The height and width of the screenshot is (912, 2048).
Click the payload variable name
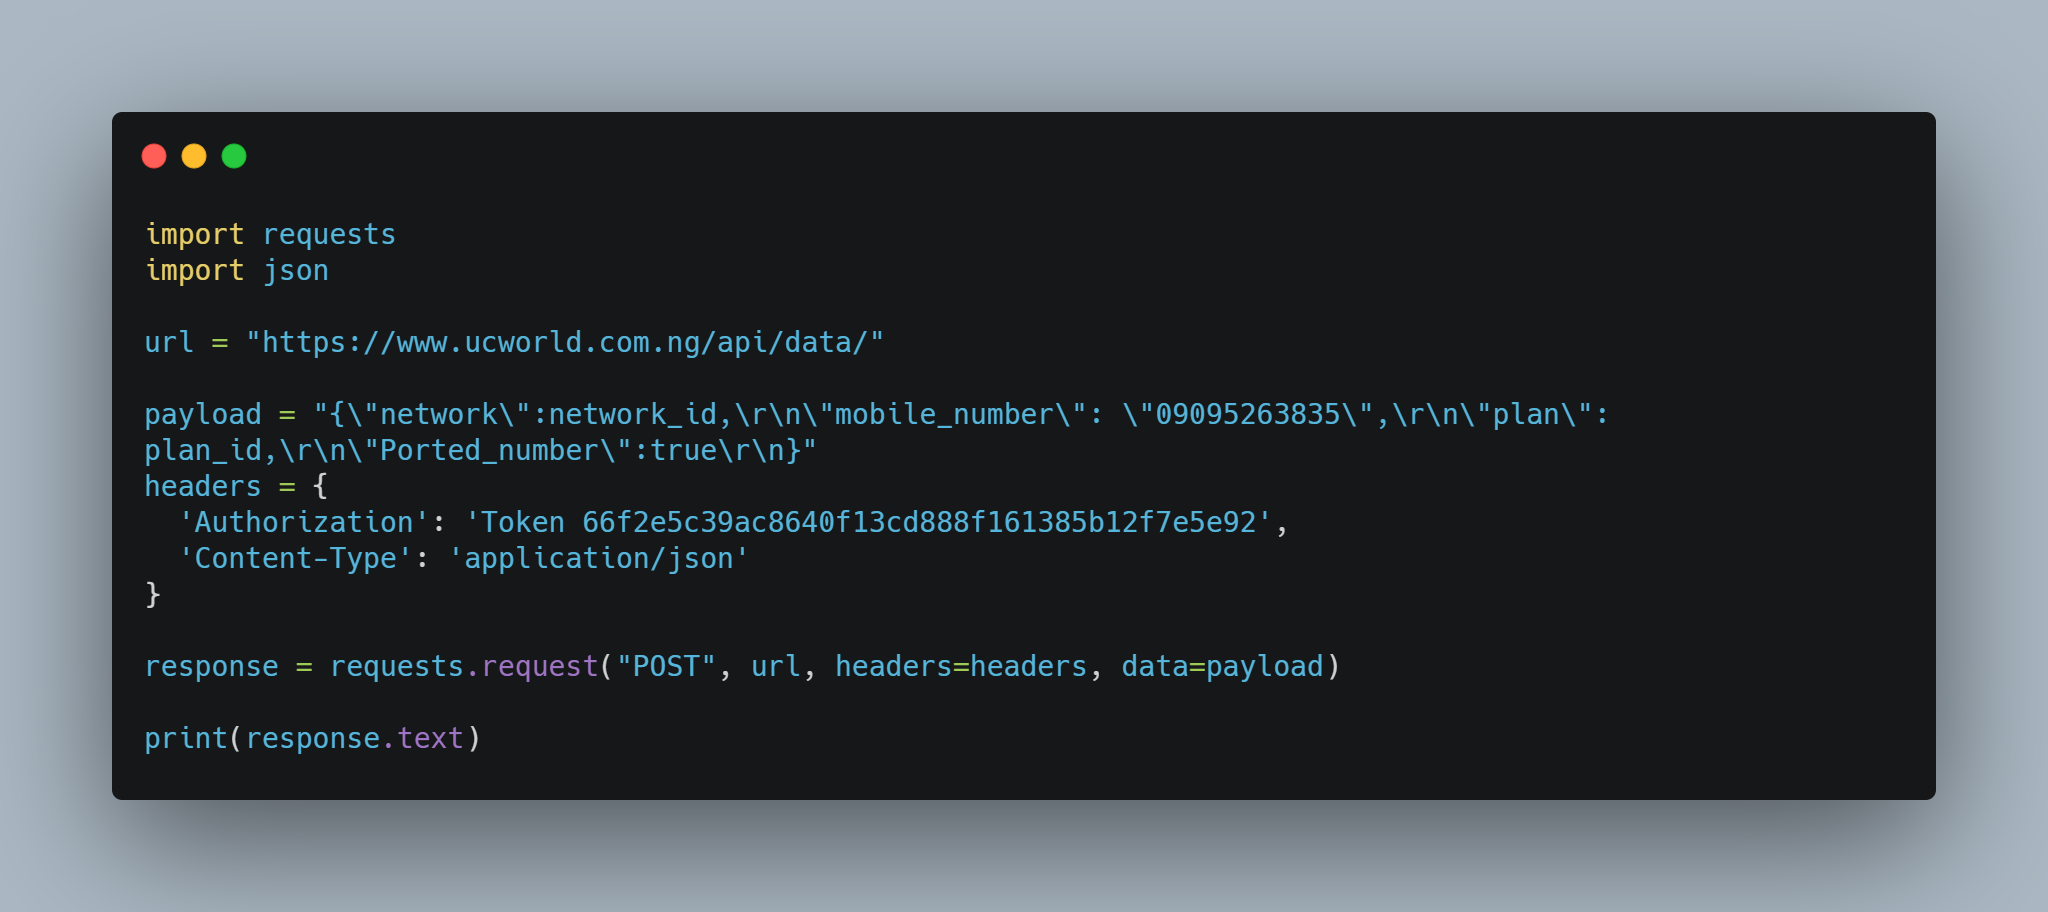click(203, 415)
